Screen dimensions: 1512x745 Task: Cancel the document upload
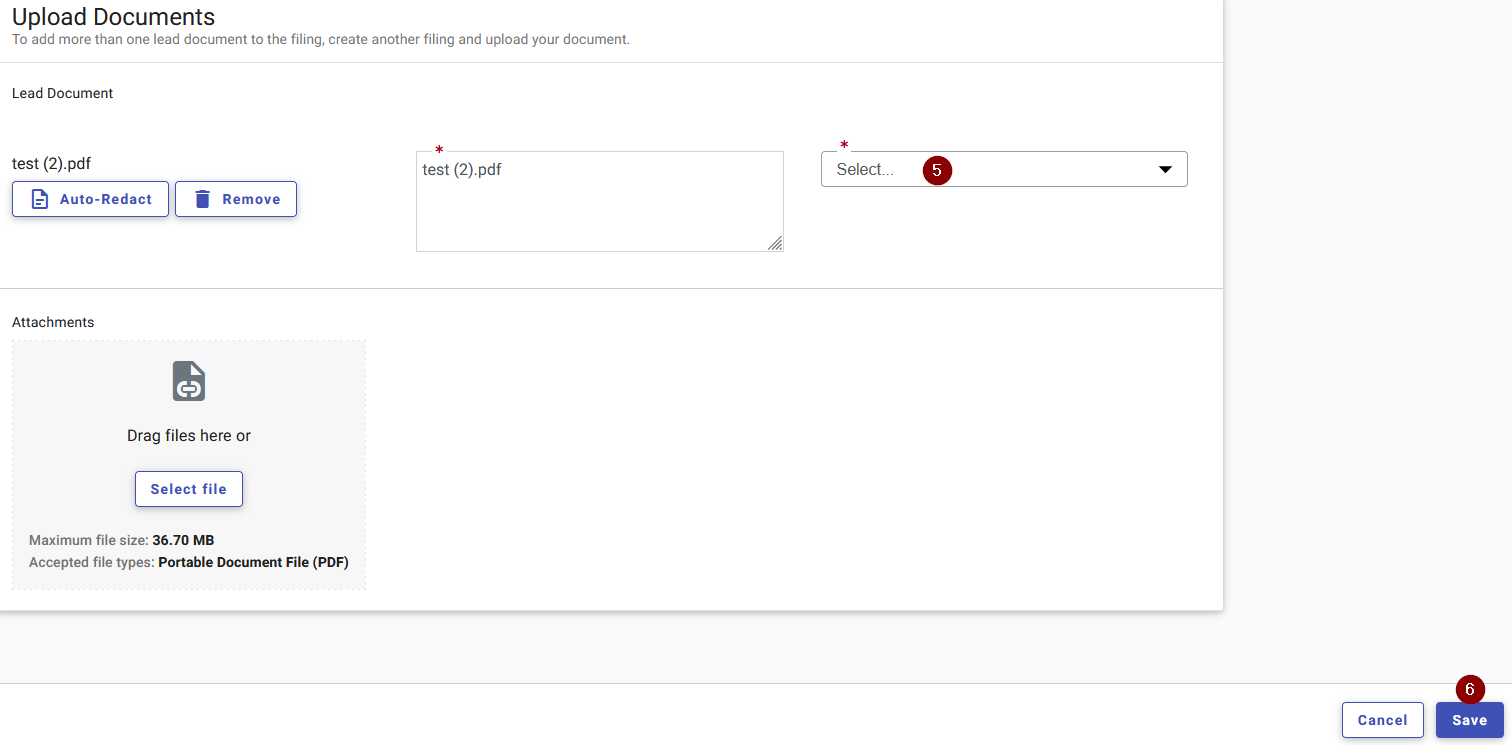point(1382,719)
